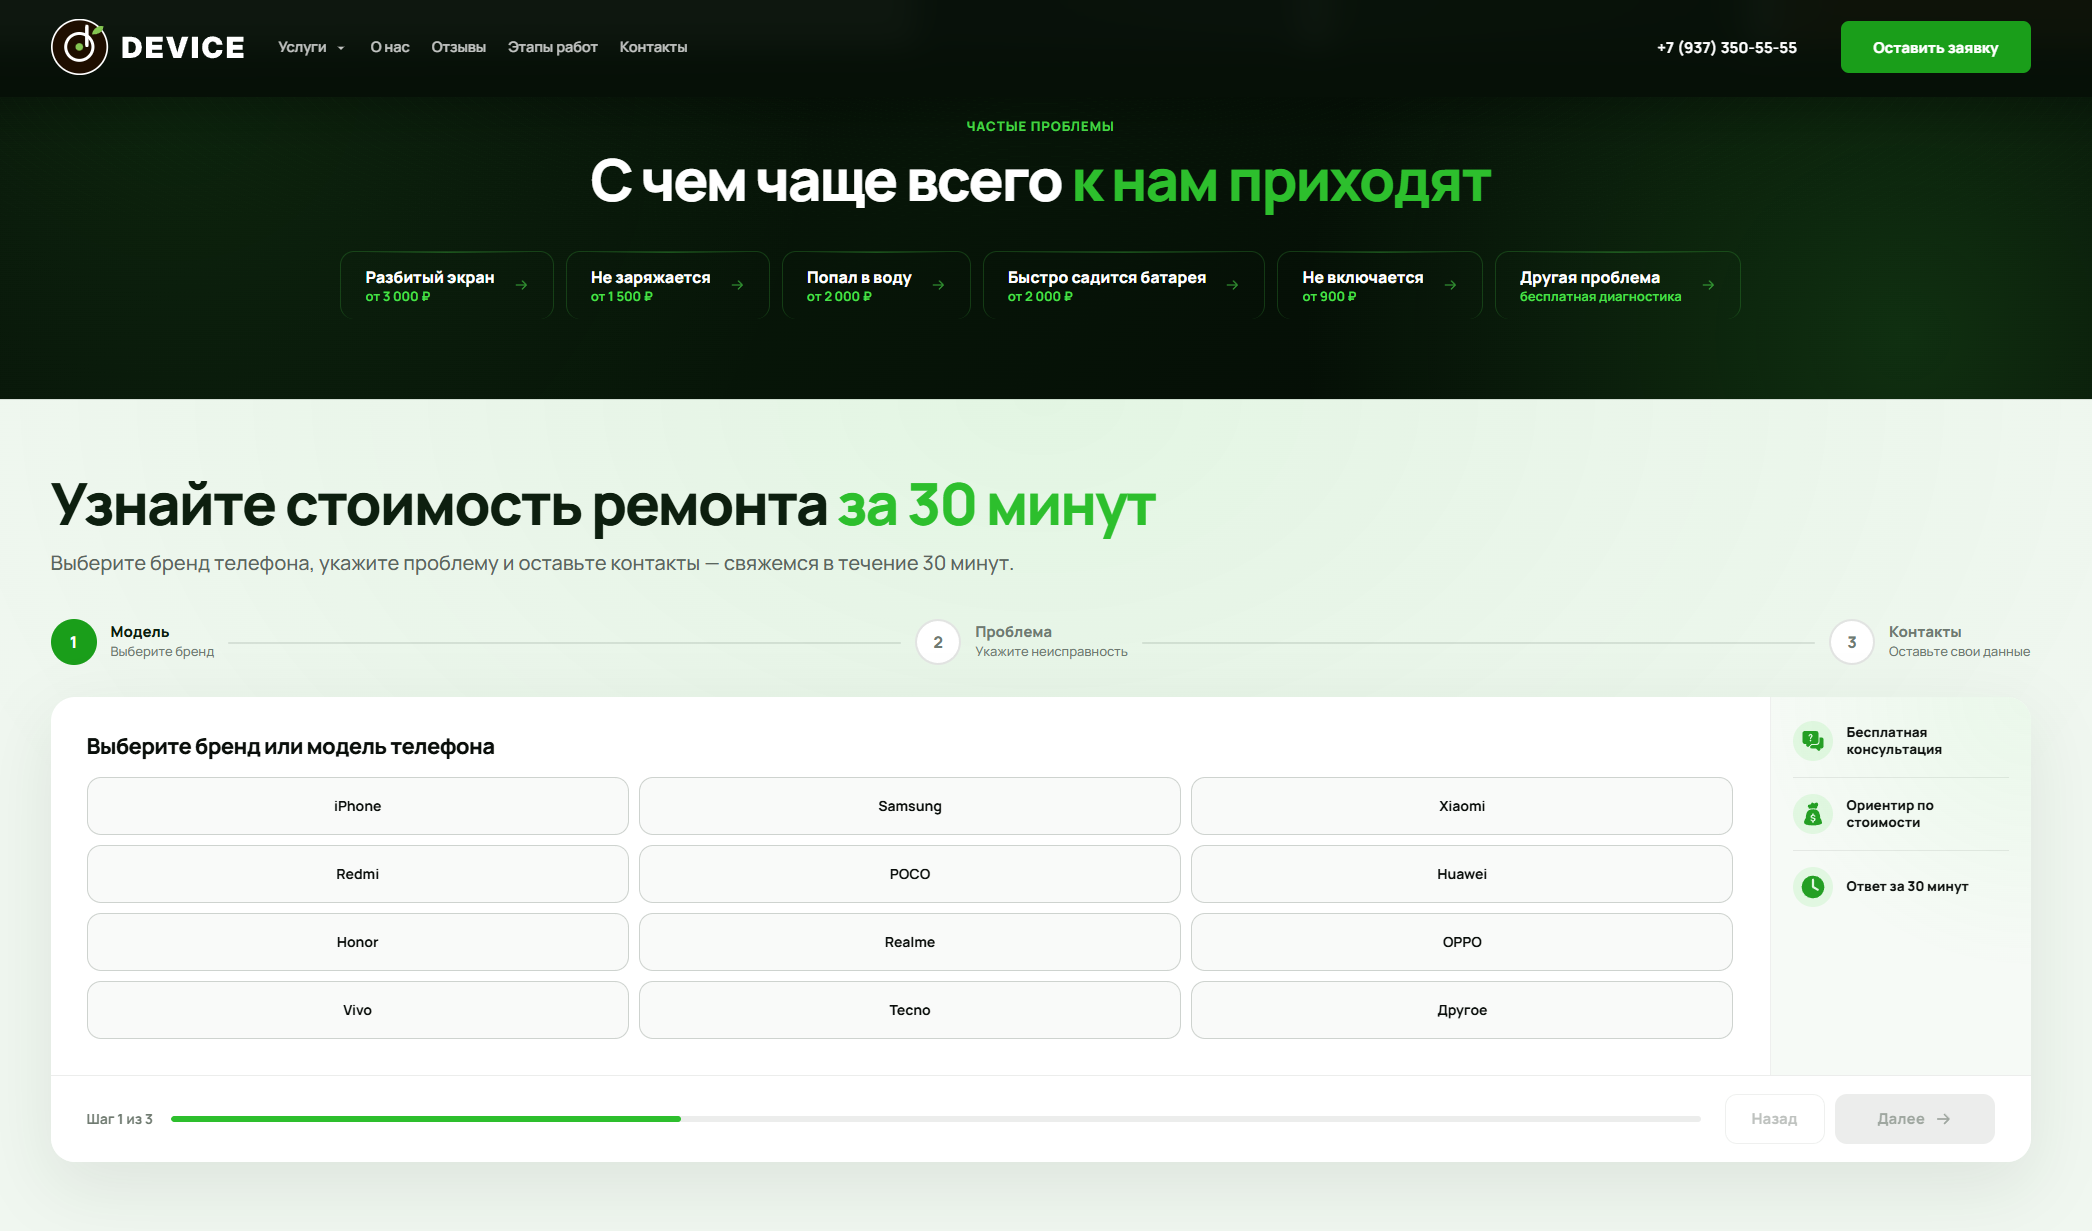Choose the Redmi brand option
This screenshot has width=2092, height=1231.
click(x=358, y=874)
